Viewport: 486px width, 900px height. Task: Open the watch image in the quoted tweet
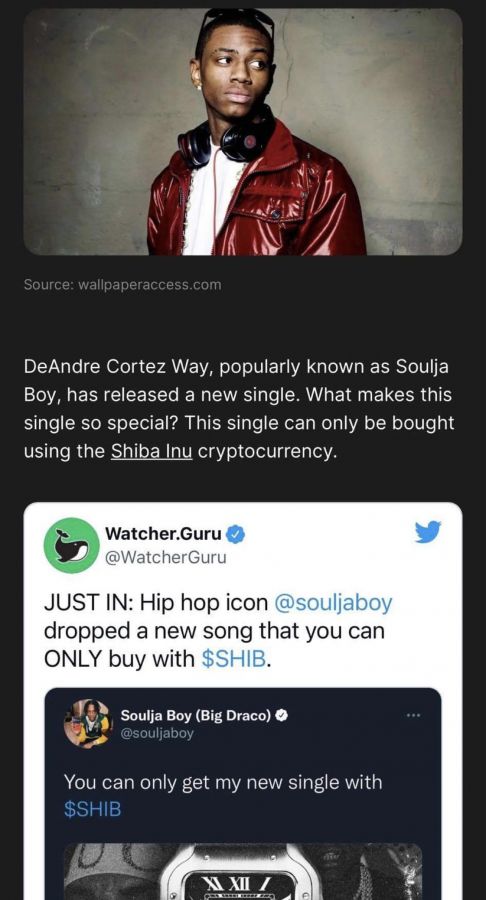tap(243, 871)
